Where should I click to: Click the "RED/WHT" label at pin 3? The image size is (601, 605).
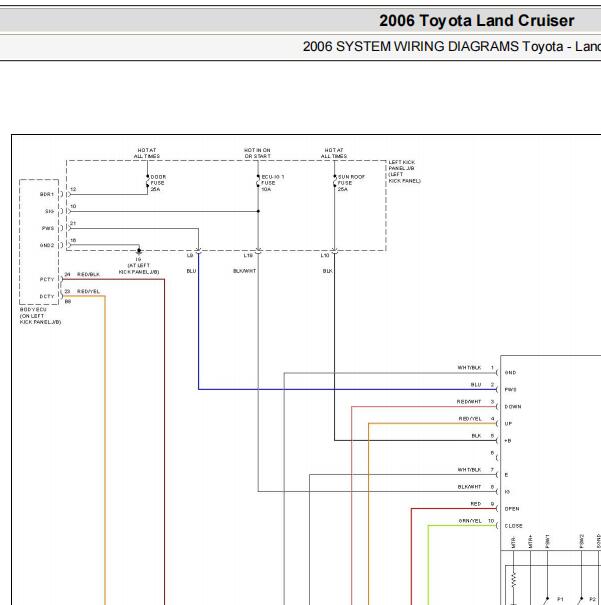point(469,401)
